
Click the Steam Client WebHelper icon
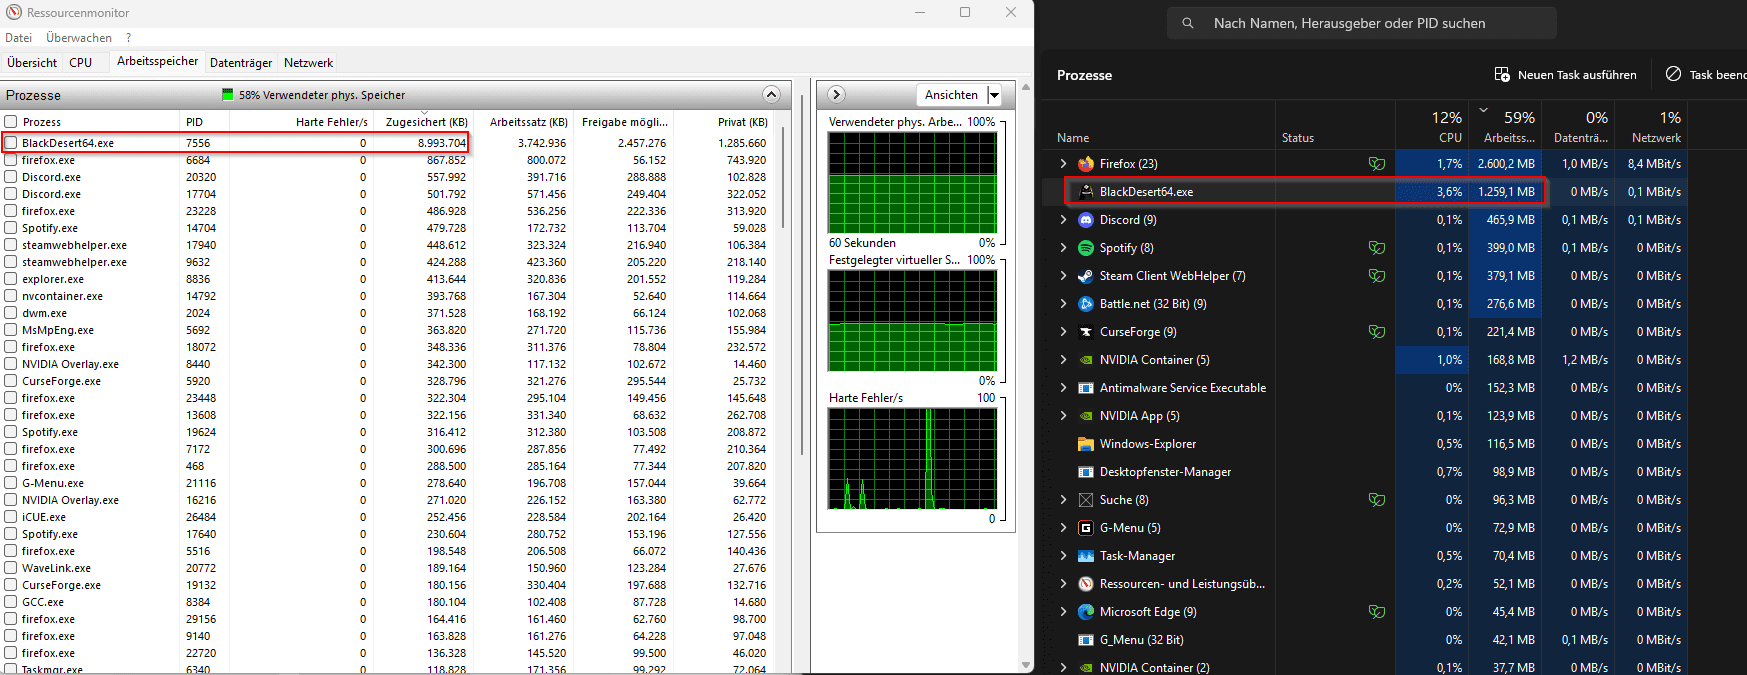click(x=1086, y=276)
